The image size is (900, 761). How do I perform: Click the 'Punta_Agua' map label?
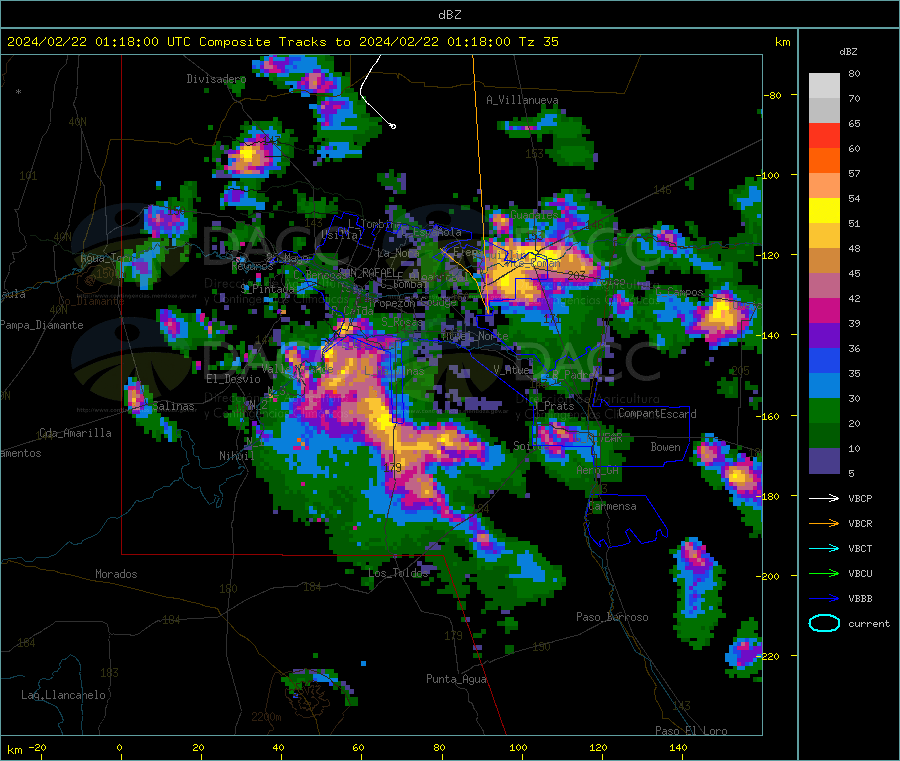tap(456, 679)
